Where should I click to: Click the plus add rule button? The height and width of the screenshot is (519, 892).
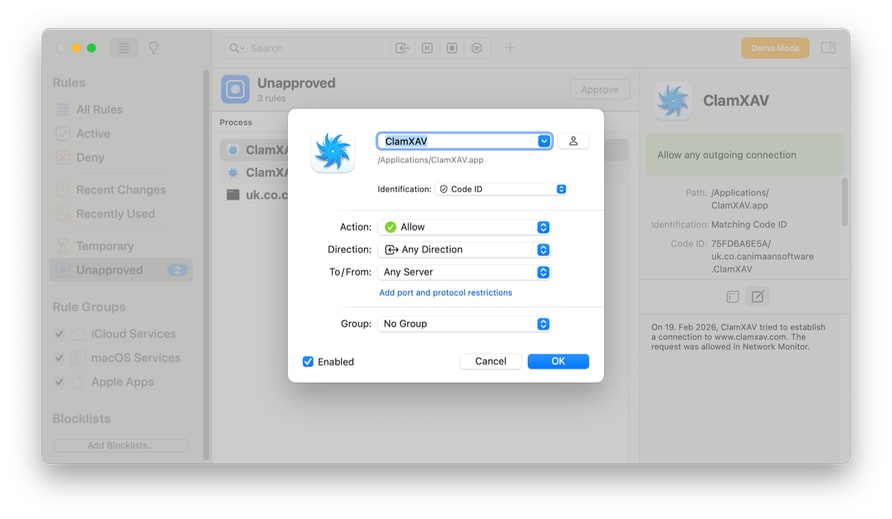coord(510,48)
